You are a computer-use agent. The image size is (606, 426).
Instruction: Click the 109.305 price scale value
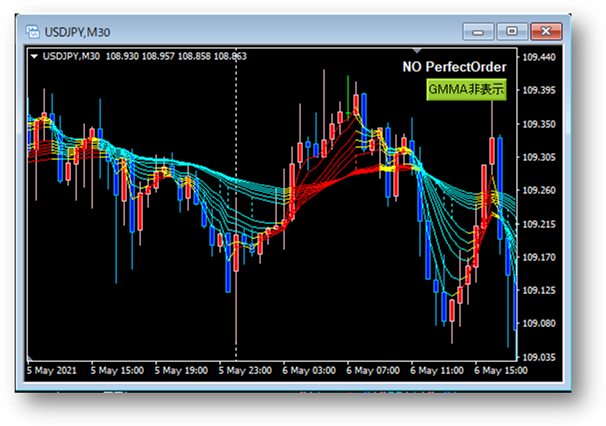pos(539,157)
